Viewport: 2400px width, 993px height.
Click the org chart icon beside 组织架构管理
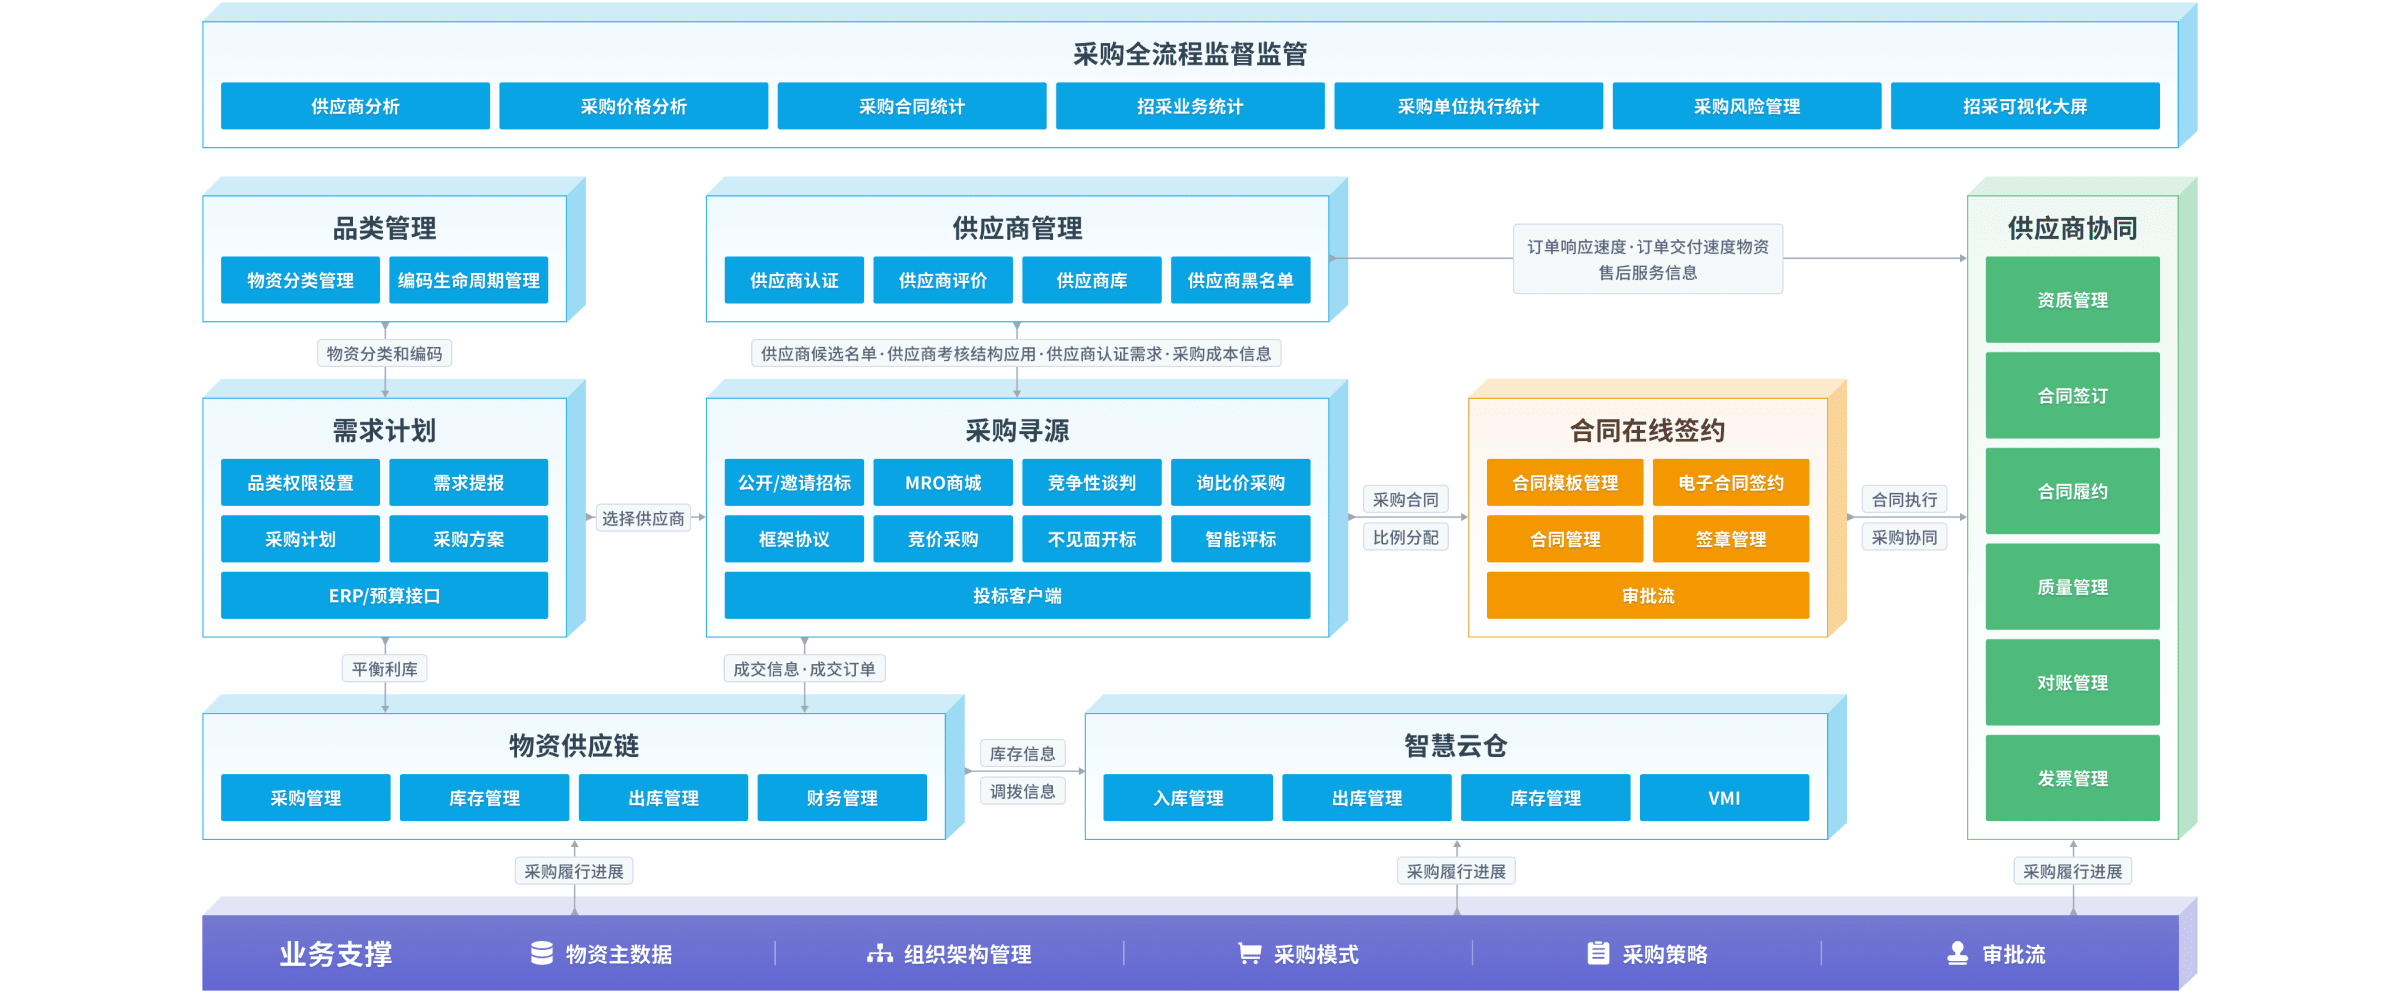[x=879, y=953]
